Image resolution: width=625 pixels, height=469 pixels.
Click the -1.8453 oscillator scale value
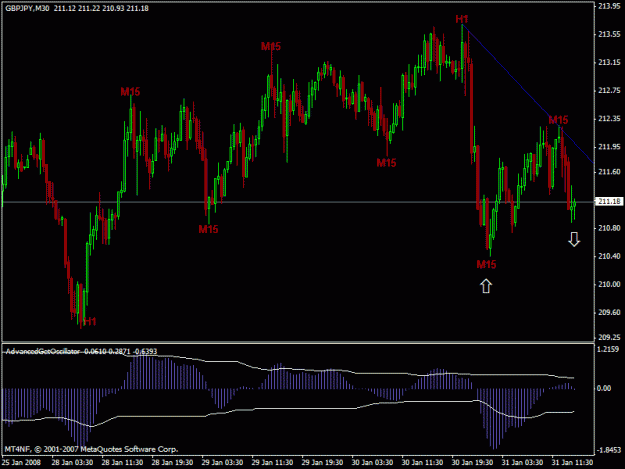click(x=609, y=450)
